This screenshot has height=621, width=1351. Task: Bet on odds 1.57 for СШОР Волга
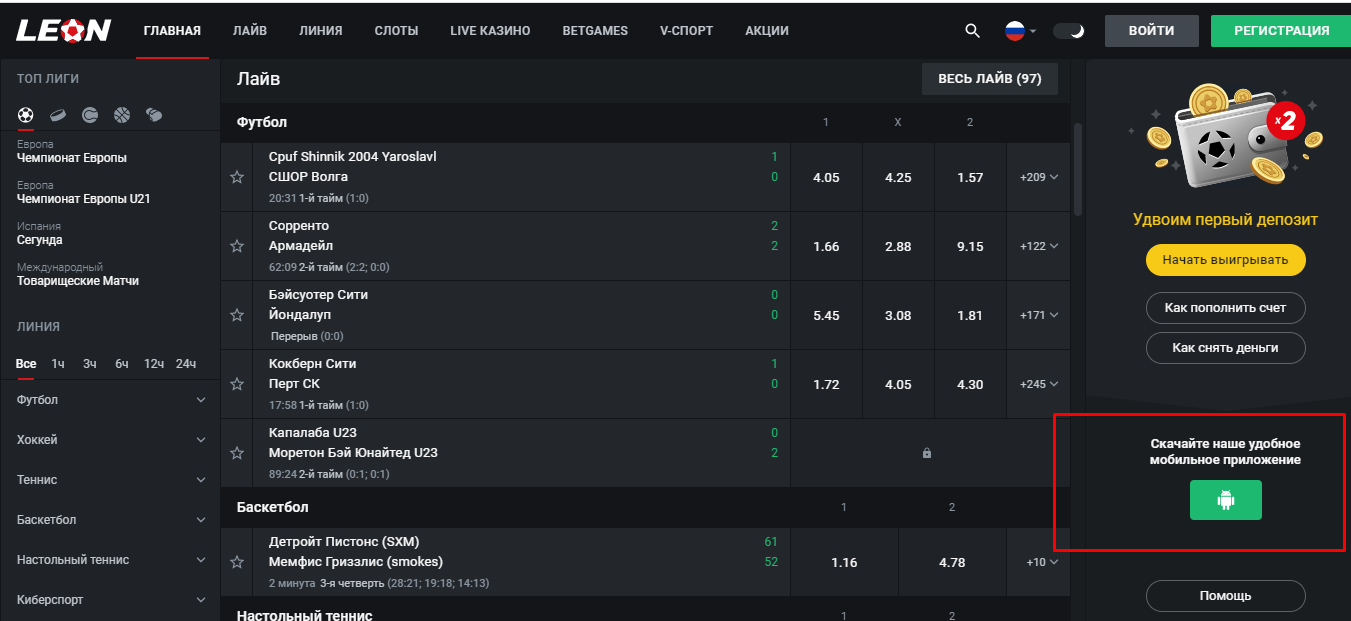pos(970,177)
